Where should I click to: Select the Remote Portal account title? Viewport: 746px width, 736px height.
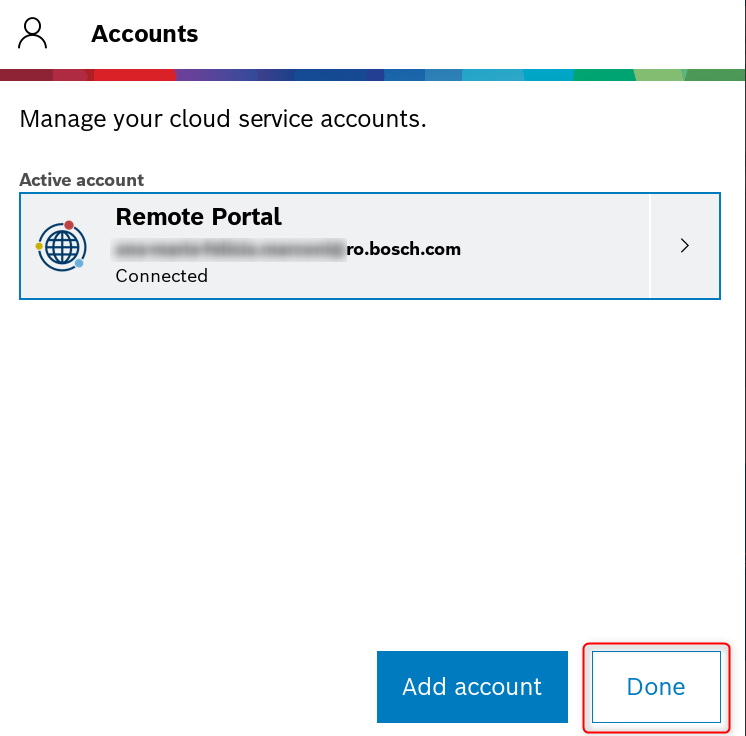(x=198, y=217)
